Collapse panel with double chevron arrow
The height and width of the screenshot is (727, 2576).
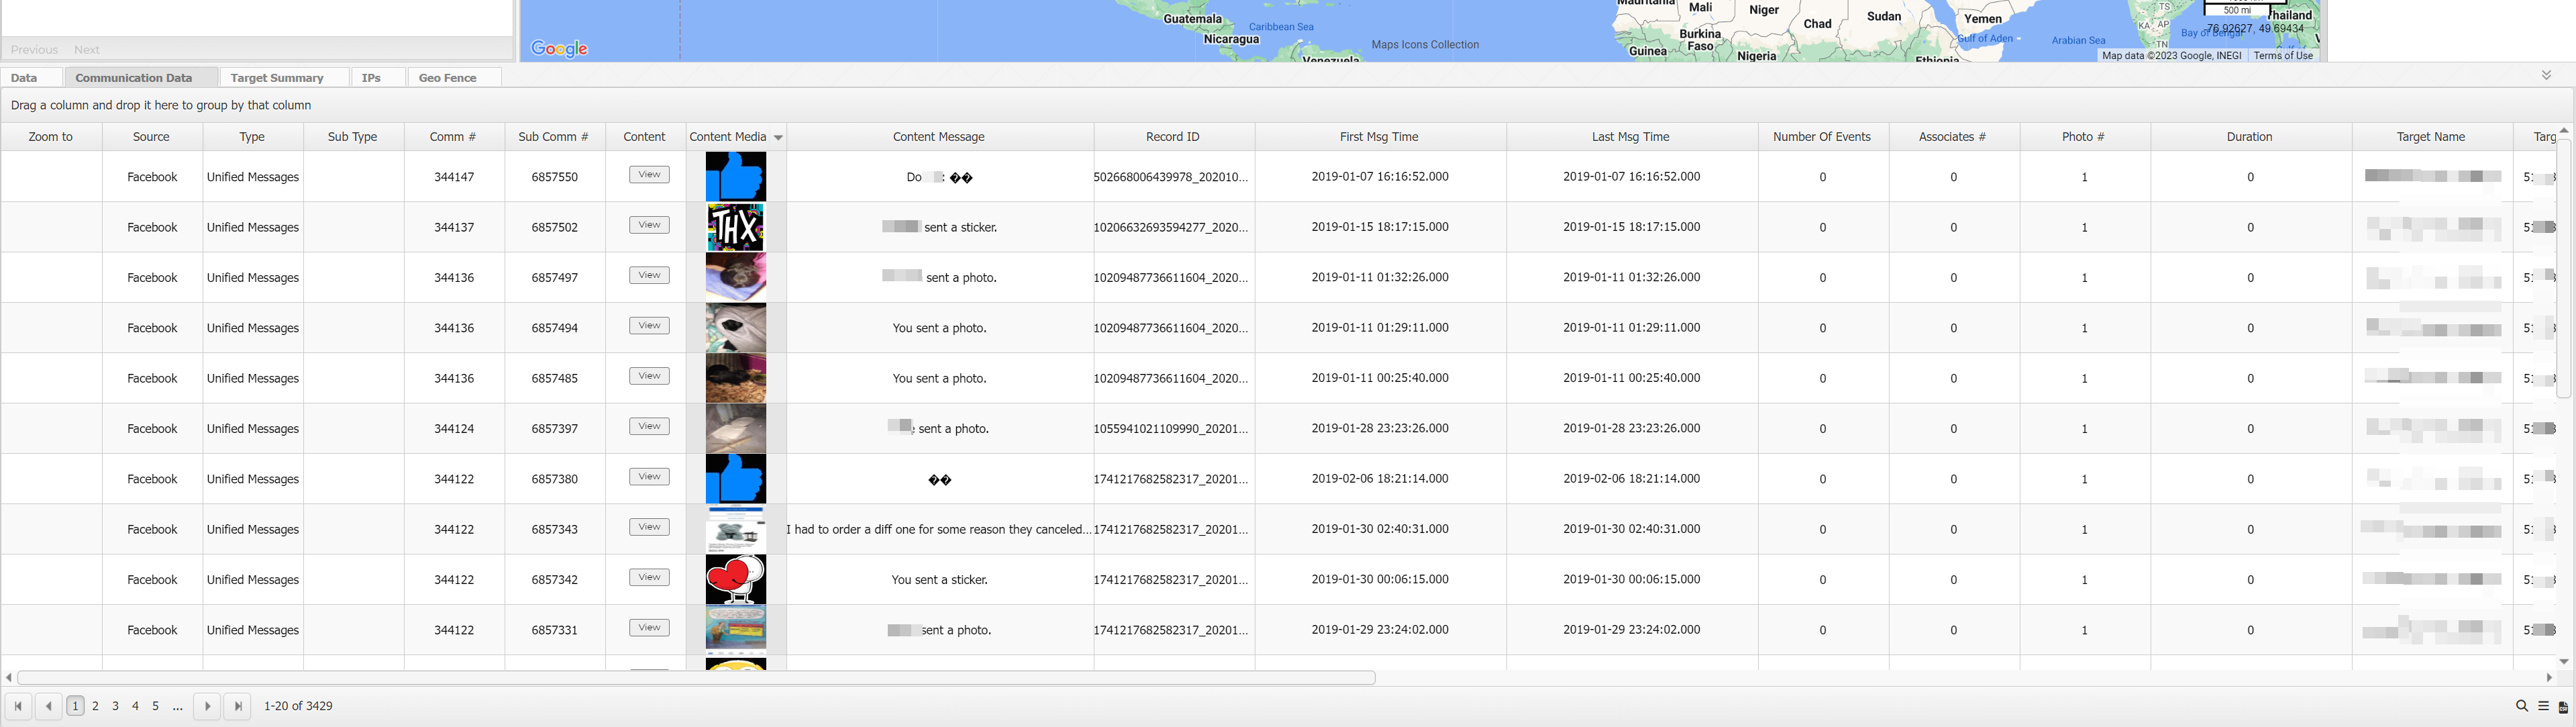point(2545,76)
